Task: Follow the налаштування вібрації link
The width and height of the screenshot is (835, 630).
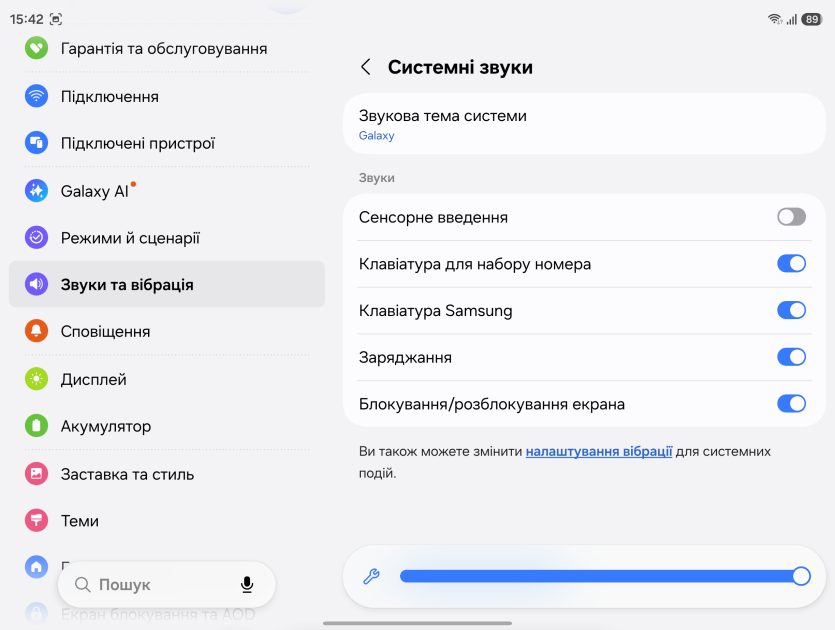Action: (599, 452)
